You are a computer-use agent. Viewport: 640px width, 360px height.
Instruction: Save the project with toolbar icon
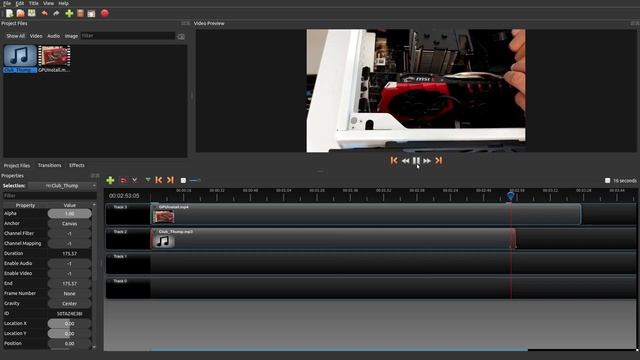point(31,13)
